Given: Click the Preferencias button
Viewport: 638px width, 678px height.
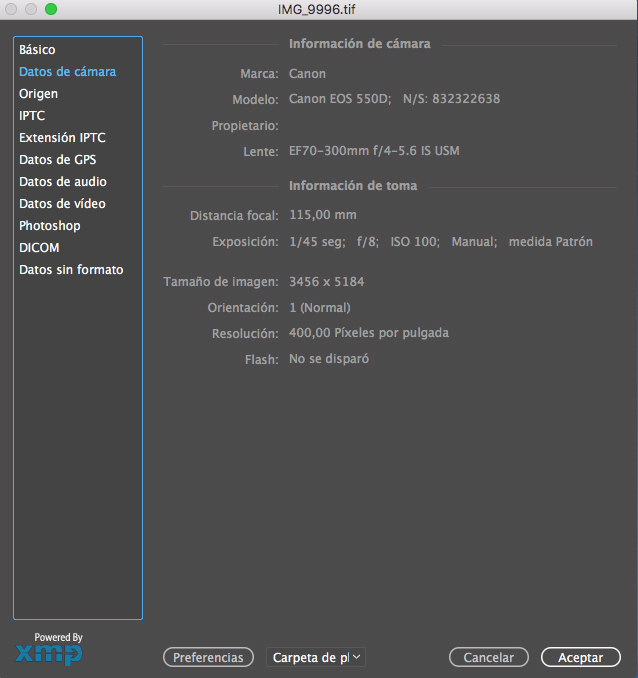Looking at the screenshot, I should pyautogui.click(x=208, y=657).
